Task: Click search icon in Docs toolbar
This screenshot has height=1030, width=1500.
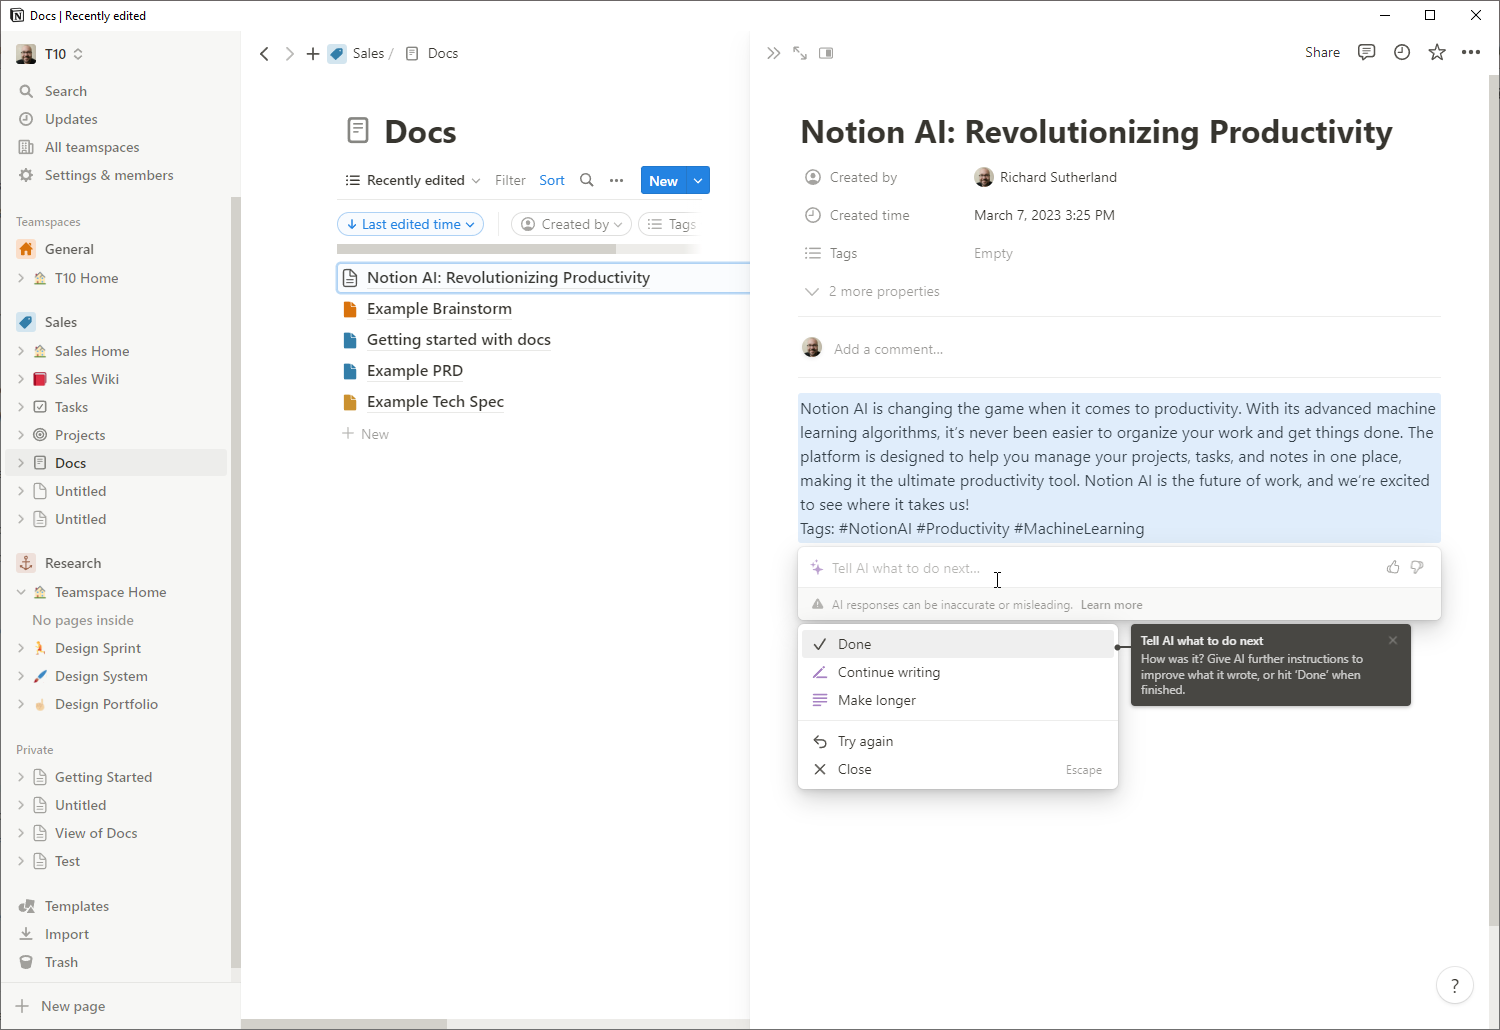Action: pos(587,180)
